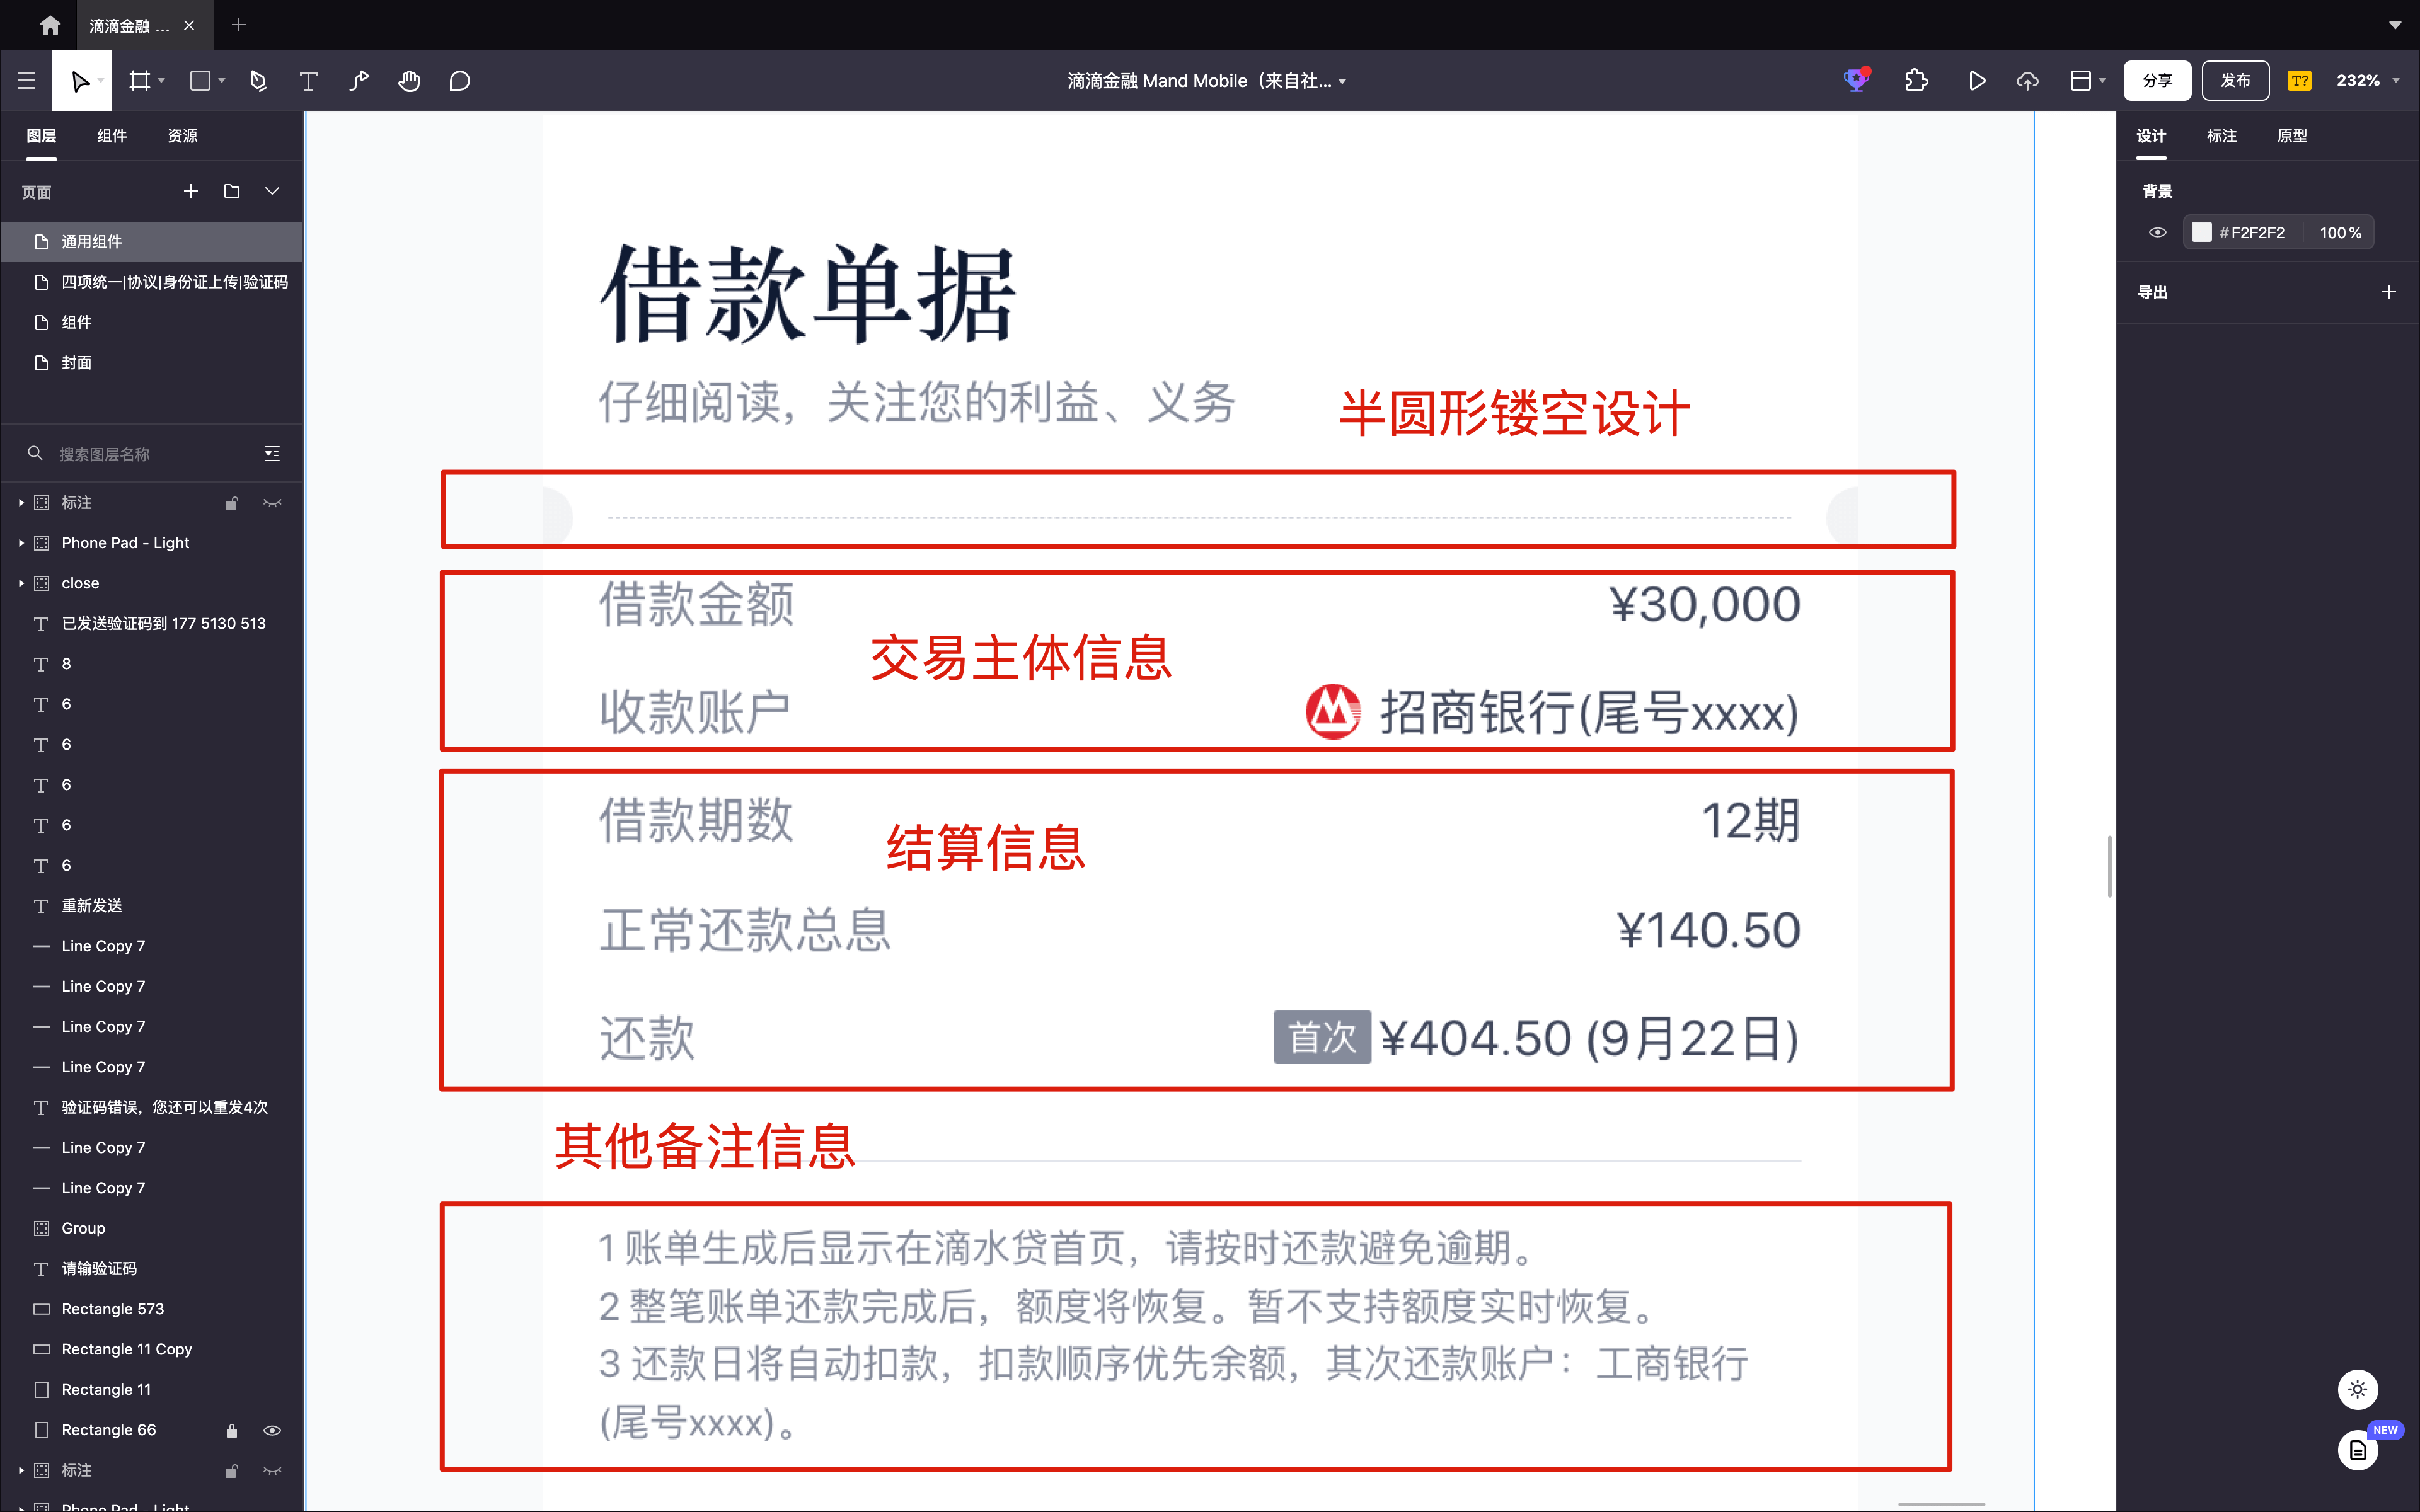Click the 分享 share button
This screenshot has width=2420, height=1512.
(2157, 81)
